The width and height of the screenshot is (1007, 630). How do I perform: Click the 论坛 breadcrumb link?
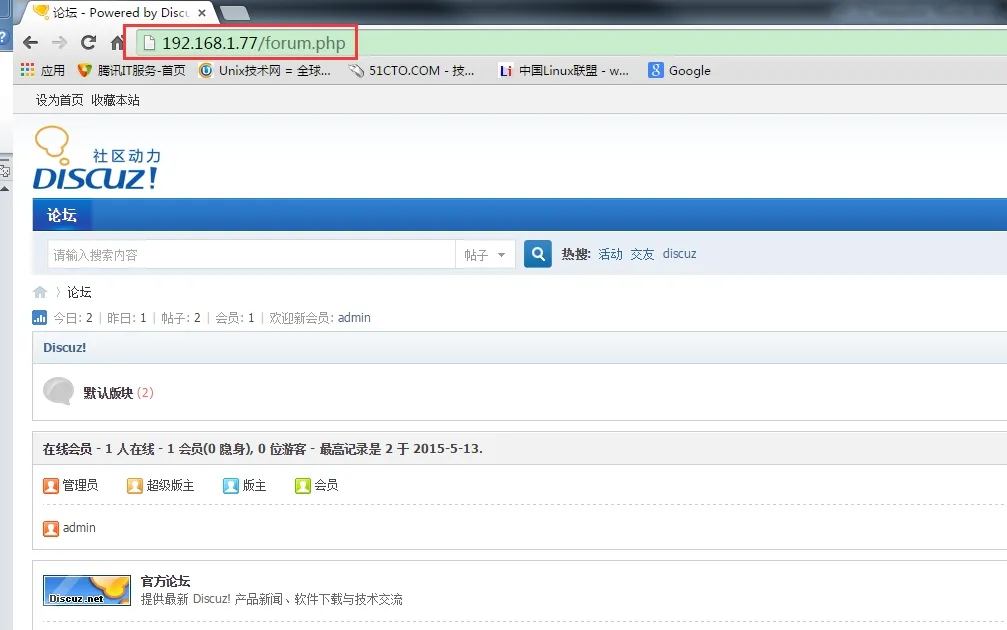pos(79,292)
